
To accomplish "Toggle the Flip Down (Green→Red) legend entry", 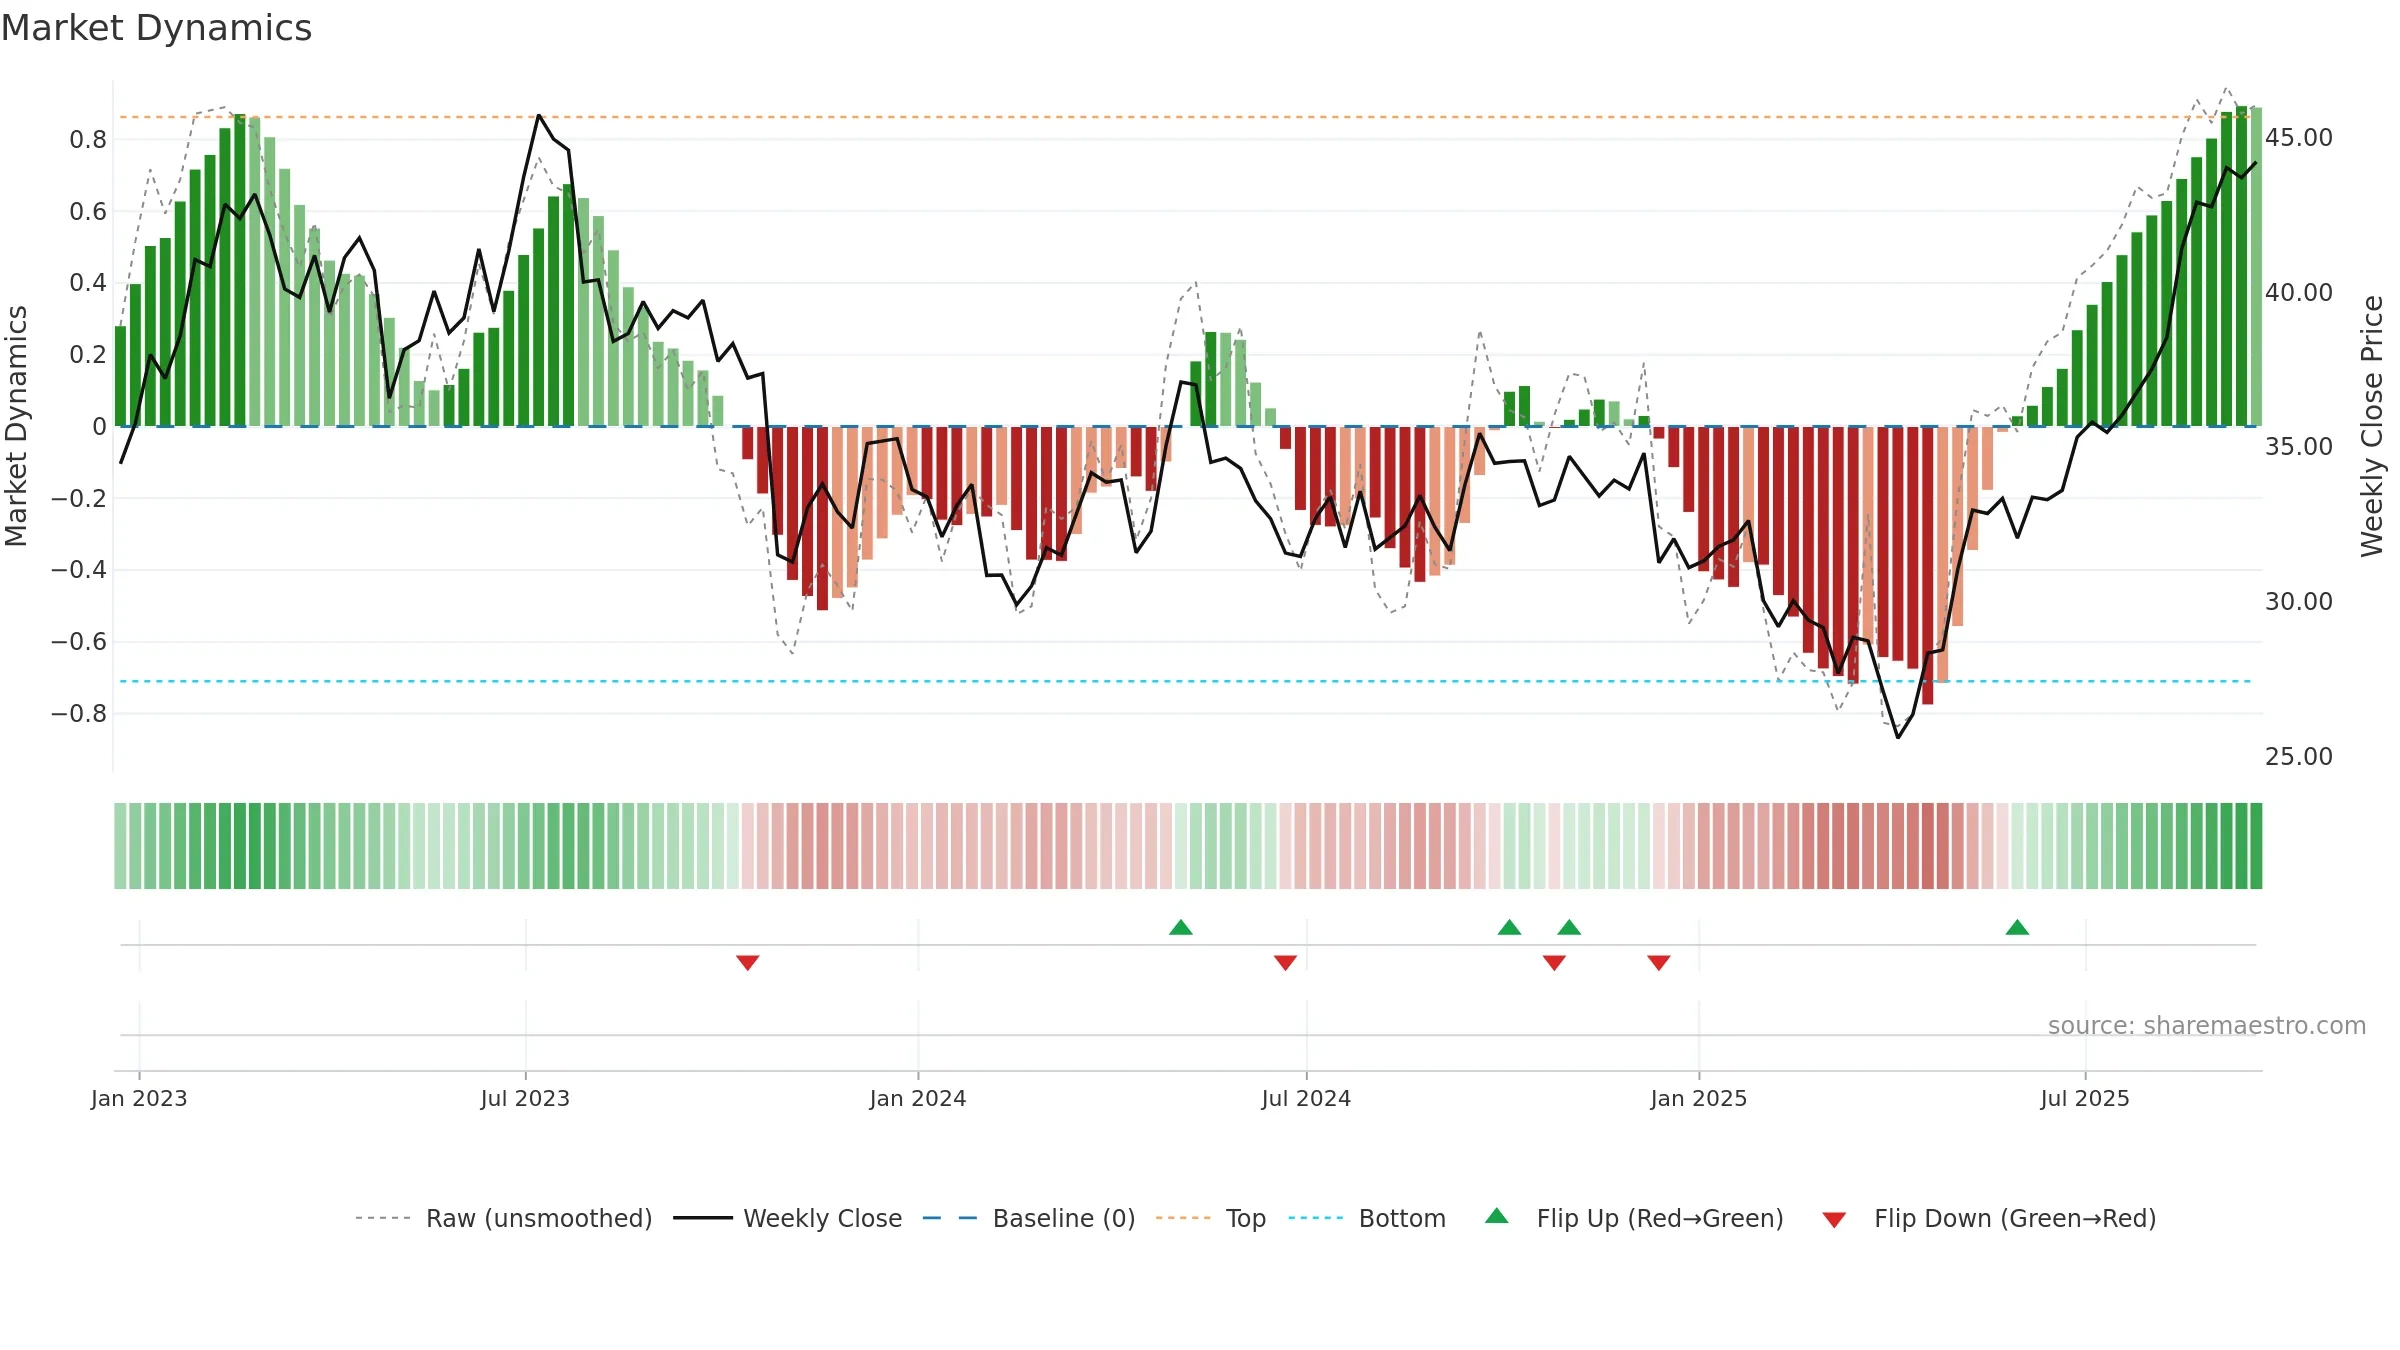I will (x=1989, y=1218).
